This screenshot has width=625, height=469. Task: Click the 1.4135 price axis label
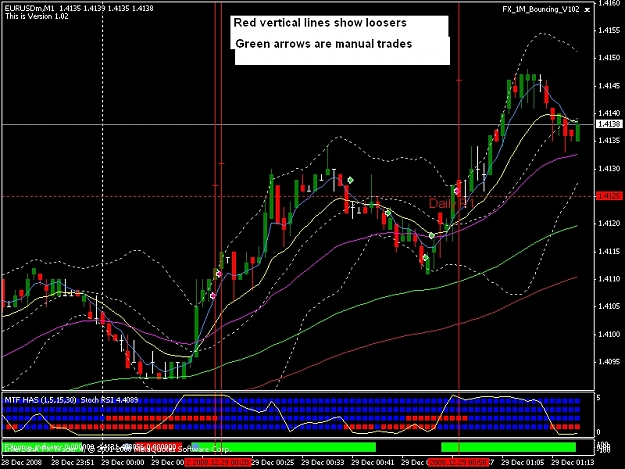[x=609, y=141]
